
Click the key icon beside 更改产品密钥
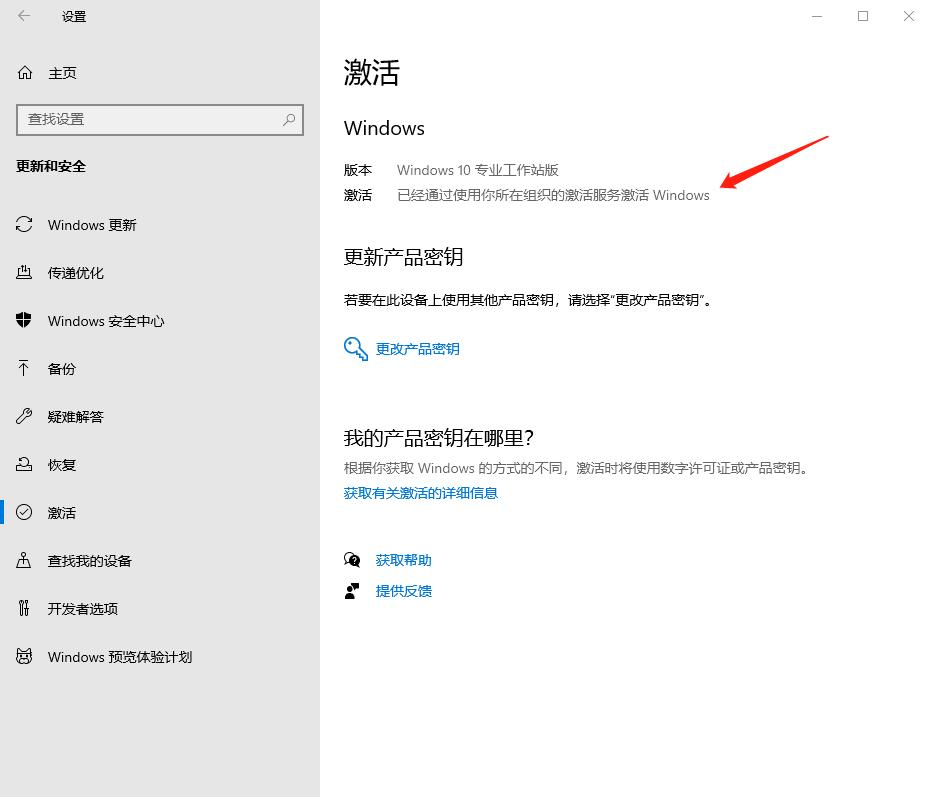pyautogui.click(x=355, y=349)
